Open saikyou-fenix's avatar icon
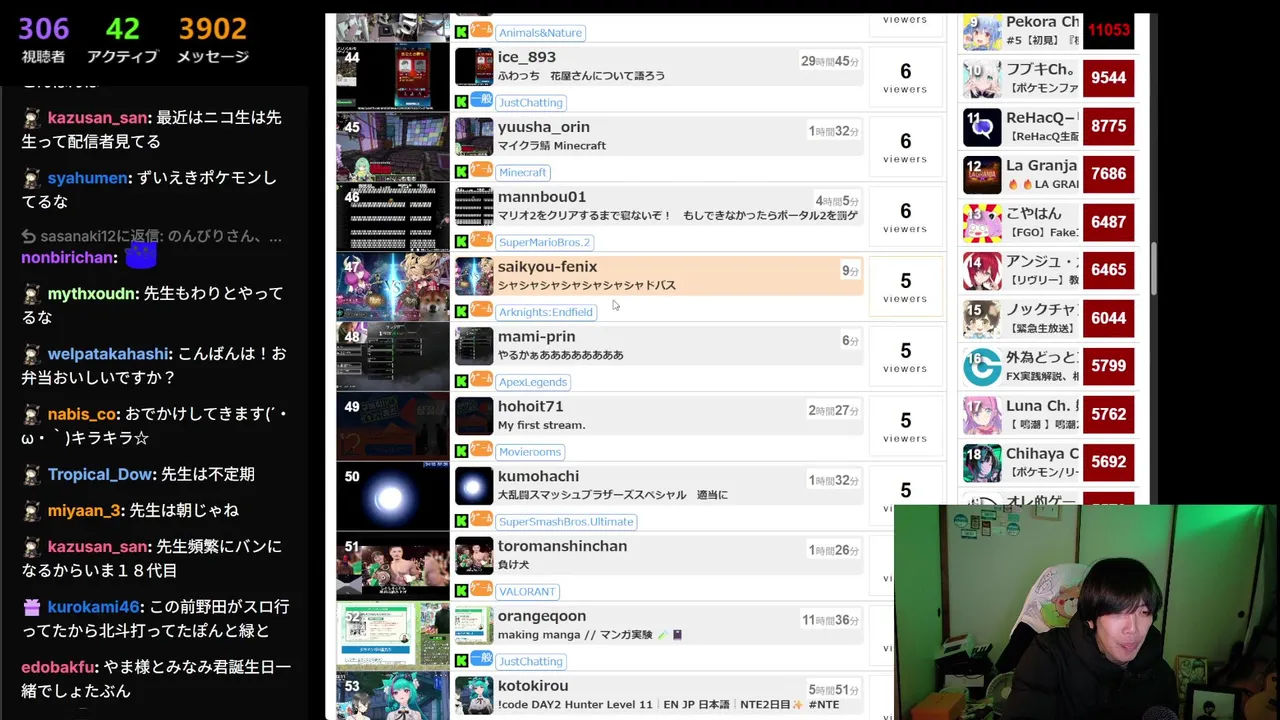 [x=474, y=276]
